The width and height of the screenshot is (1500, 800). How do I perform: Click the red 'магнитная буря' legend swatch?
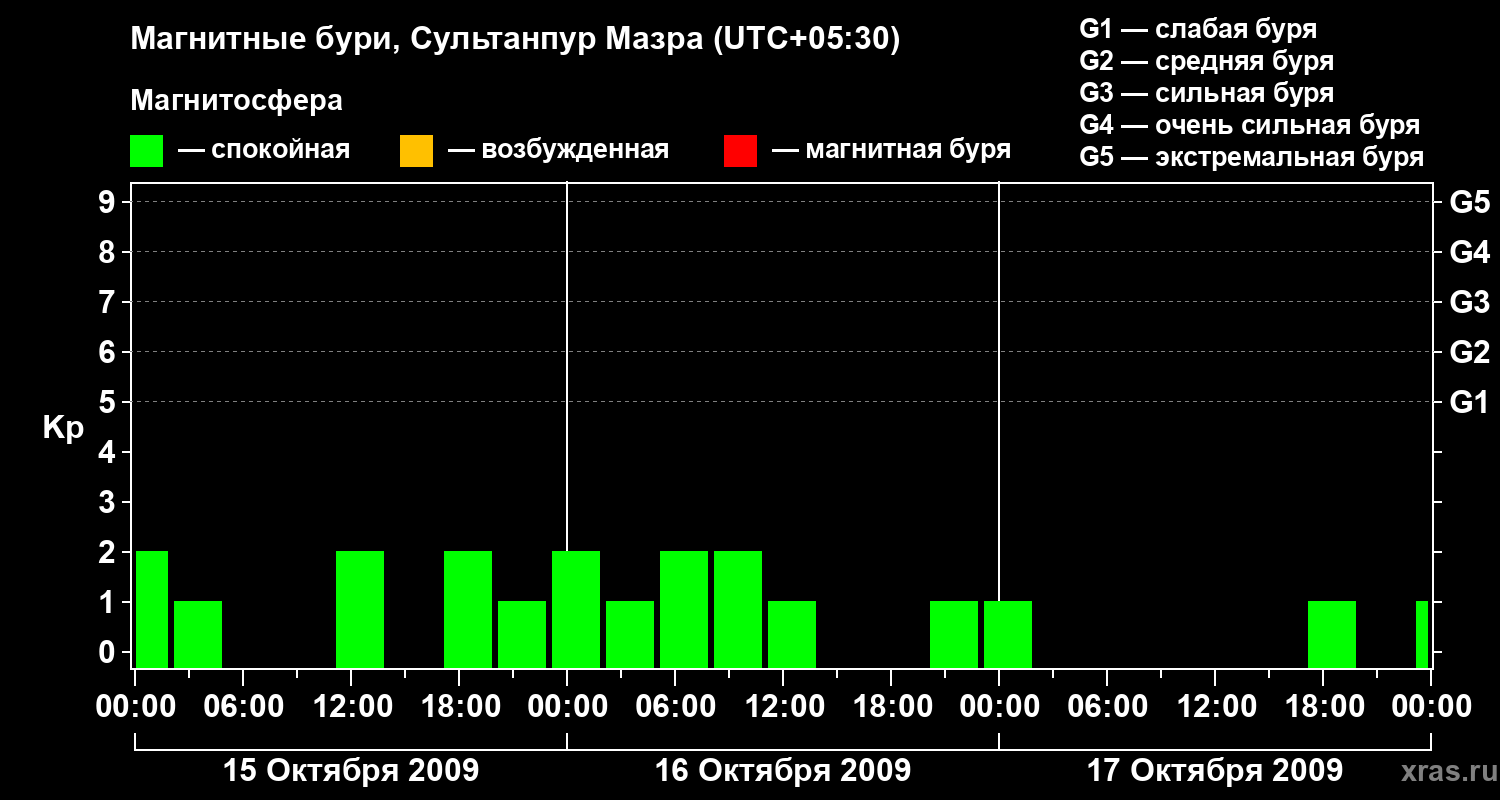(740, 151)
